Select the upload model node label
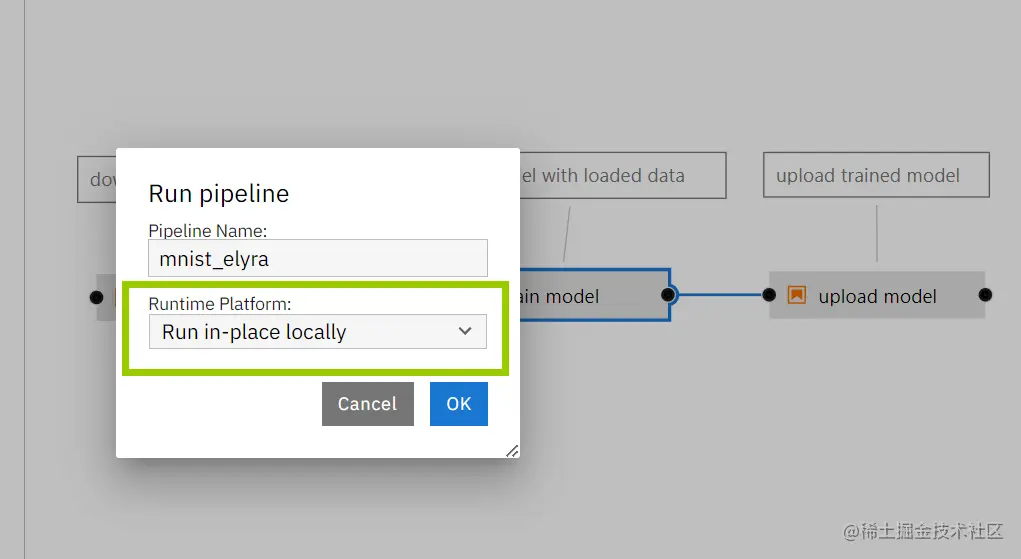The height and width of the screenshot is (559, 1021). coord(877,296)
